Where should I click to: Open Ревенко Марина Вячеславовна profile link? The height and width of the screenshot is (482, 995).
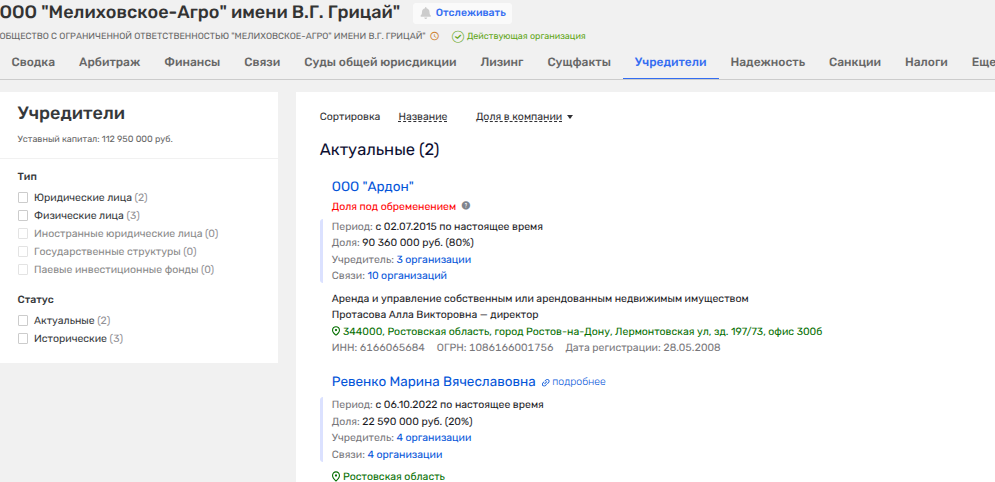[x=433, y=381]
